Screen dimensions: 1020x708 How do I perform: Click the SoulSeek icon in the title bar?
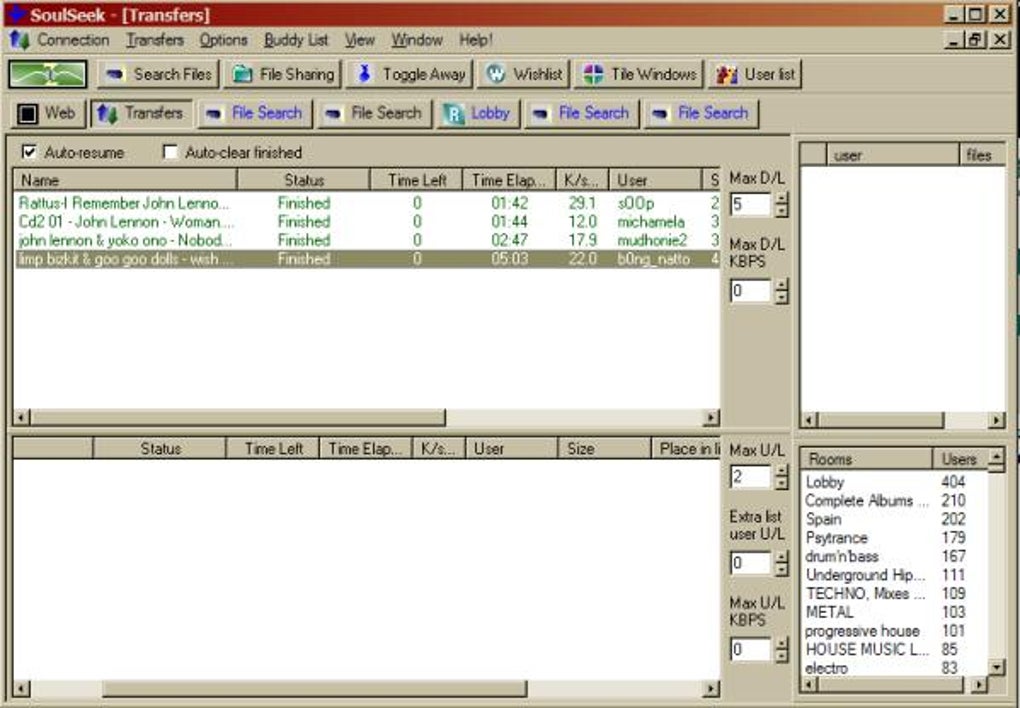click(16, 14)
